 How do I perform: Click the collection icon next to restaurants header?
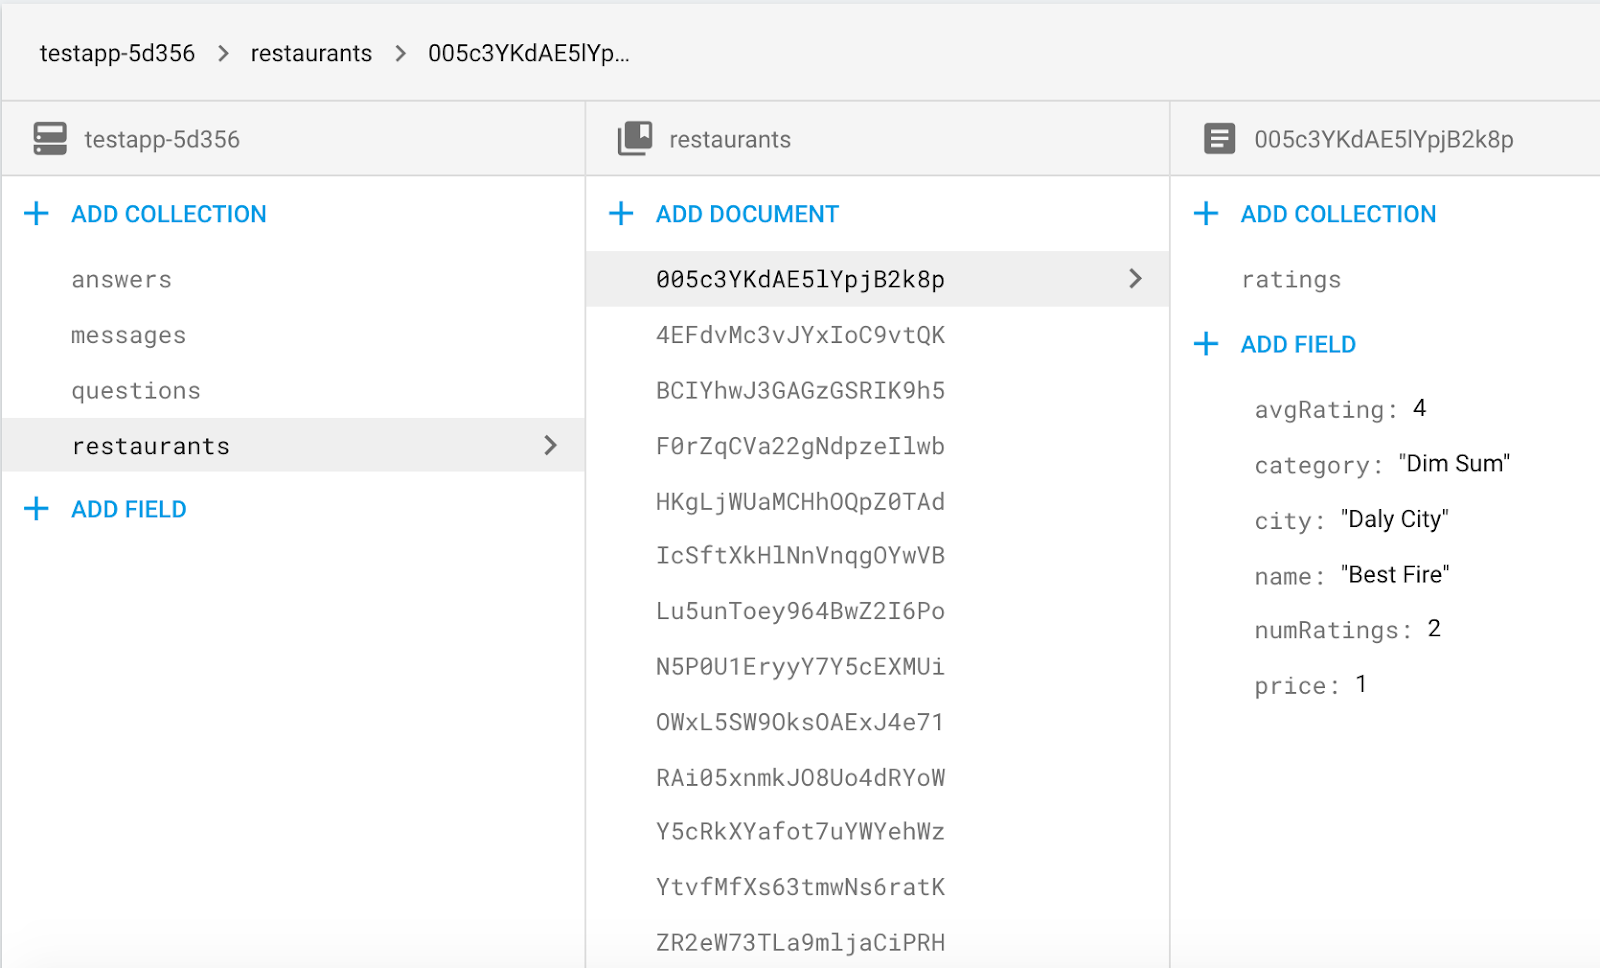(x=633, y=138)
